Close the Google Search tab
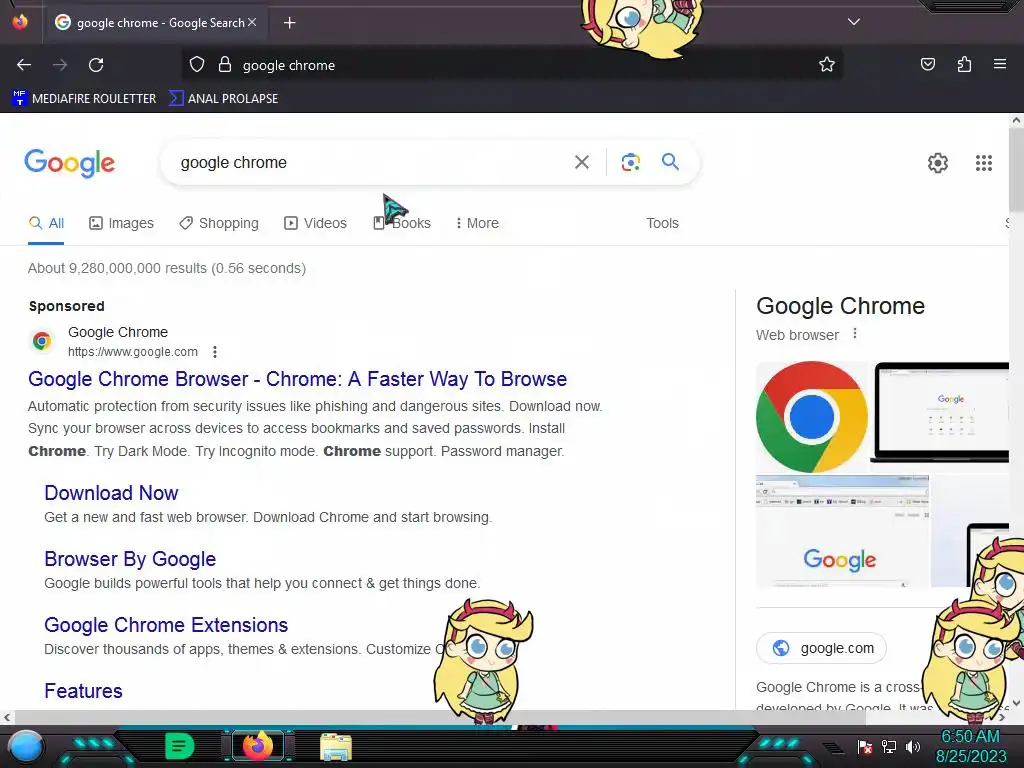Image resolution: width=1024 pixels, height=768 pixels. 252,22
